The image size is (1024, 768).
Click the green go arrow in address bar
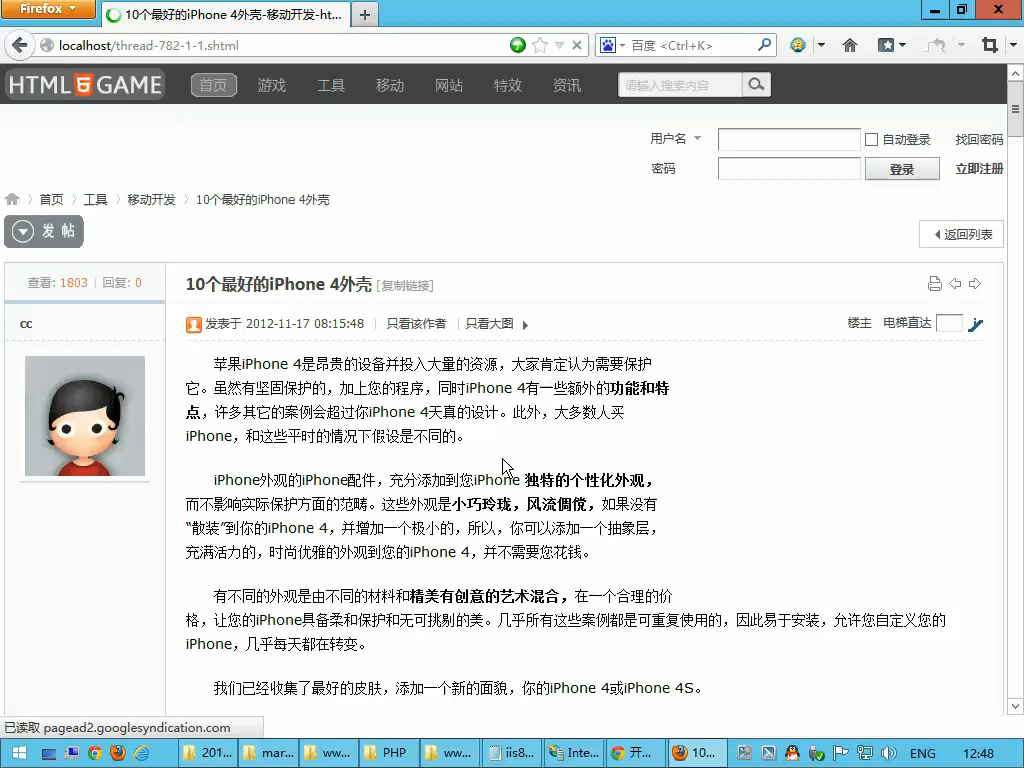pyautogui.click(x=517, y=45)
